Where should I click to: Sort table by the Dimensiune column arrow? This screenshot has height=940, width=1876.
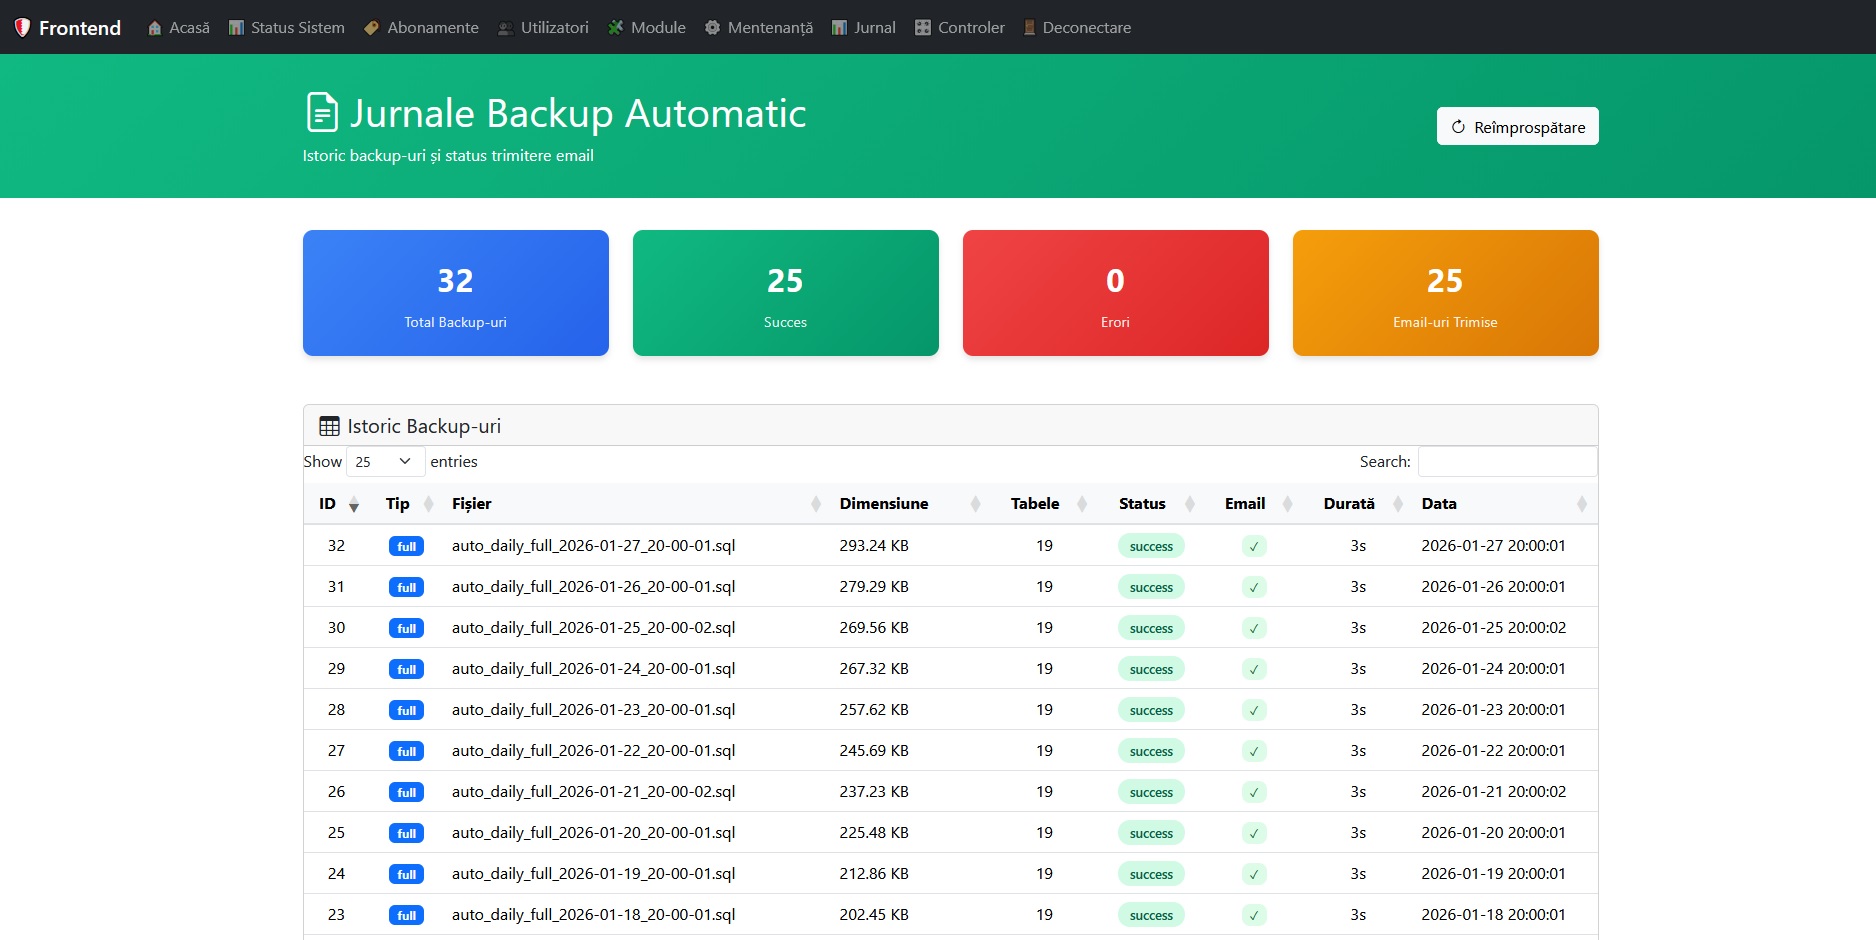(975, 504)
